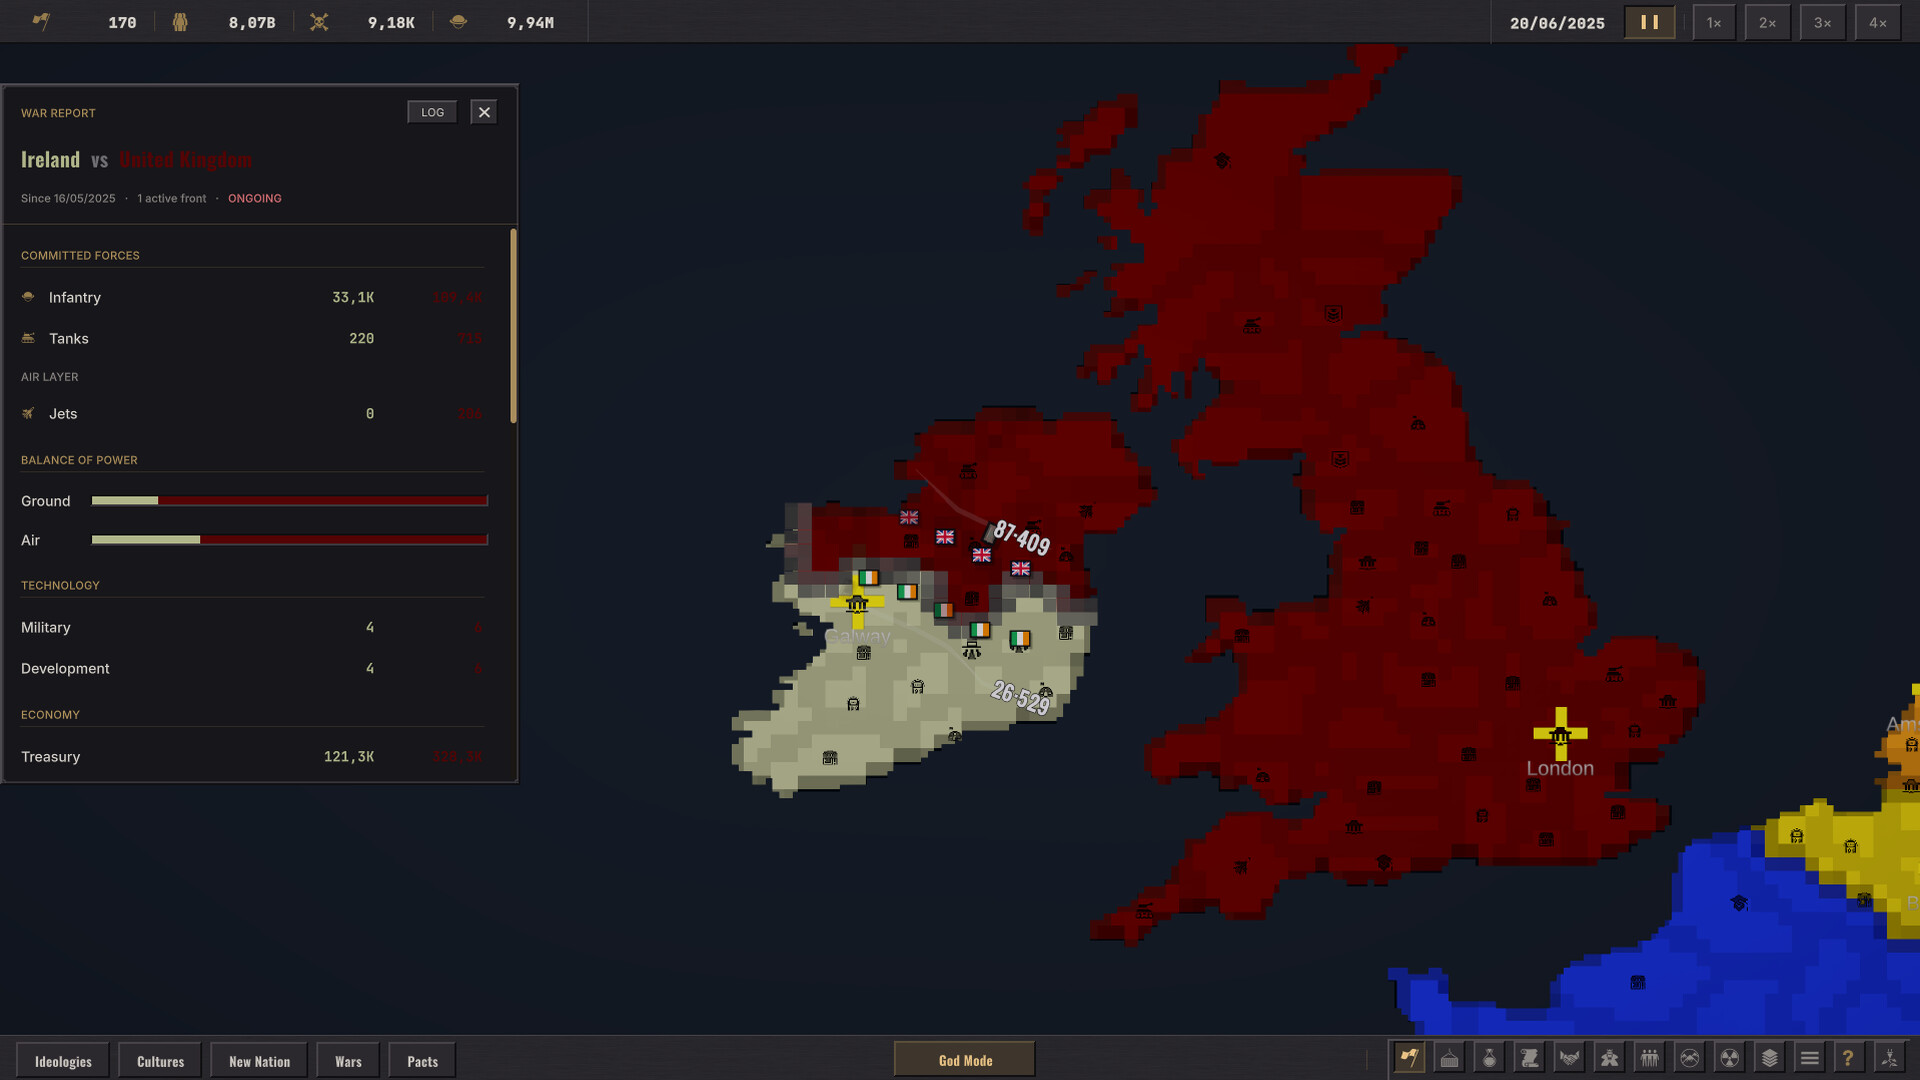Click the nations count 170 in top bar

(122, 22)
